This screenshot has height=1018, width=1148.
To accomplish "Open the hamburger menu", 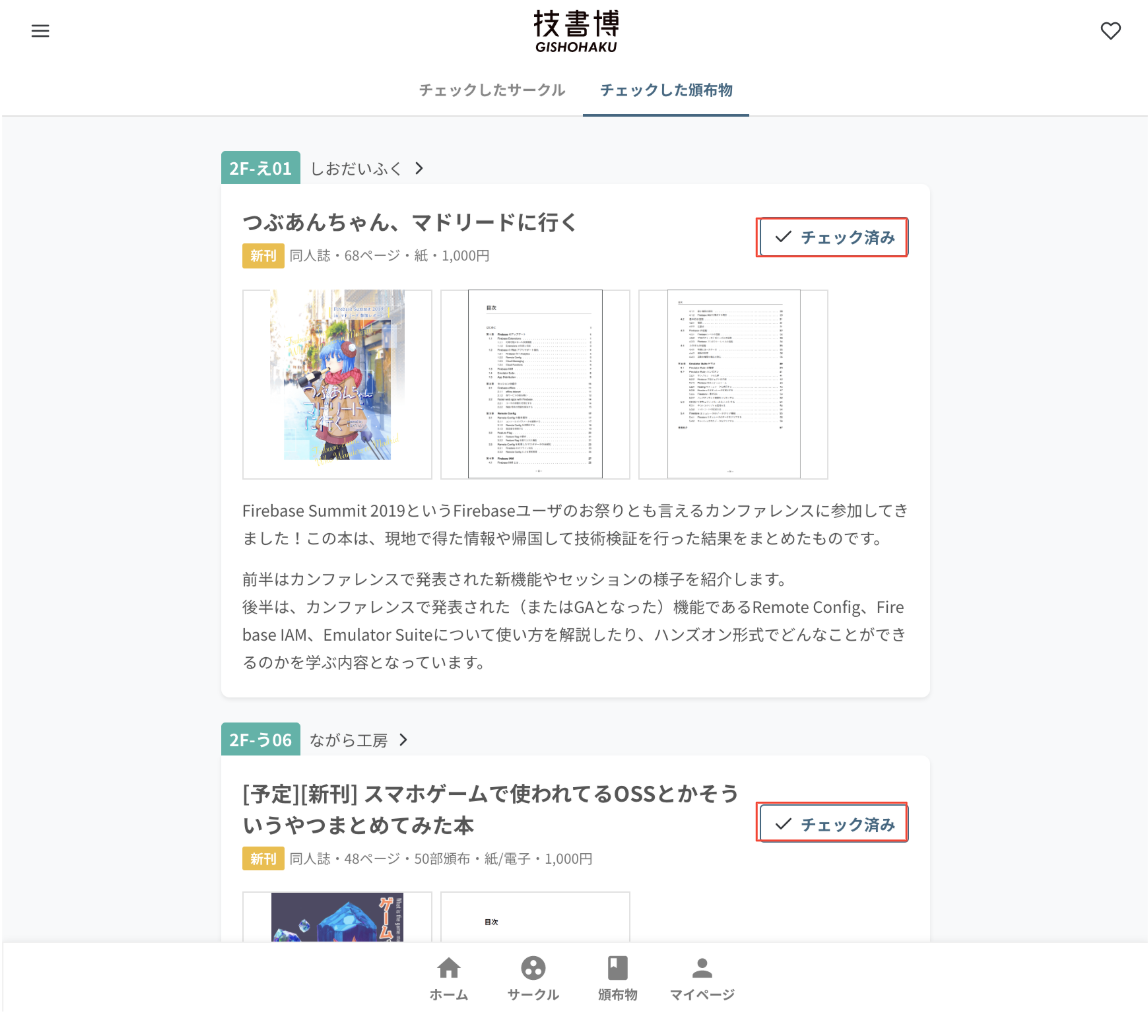I will click(x=40, y=31).
